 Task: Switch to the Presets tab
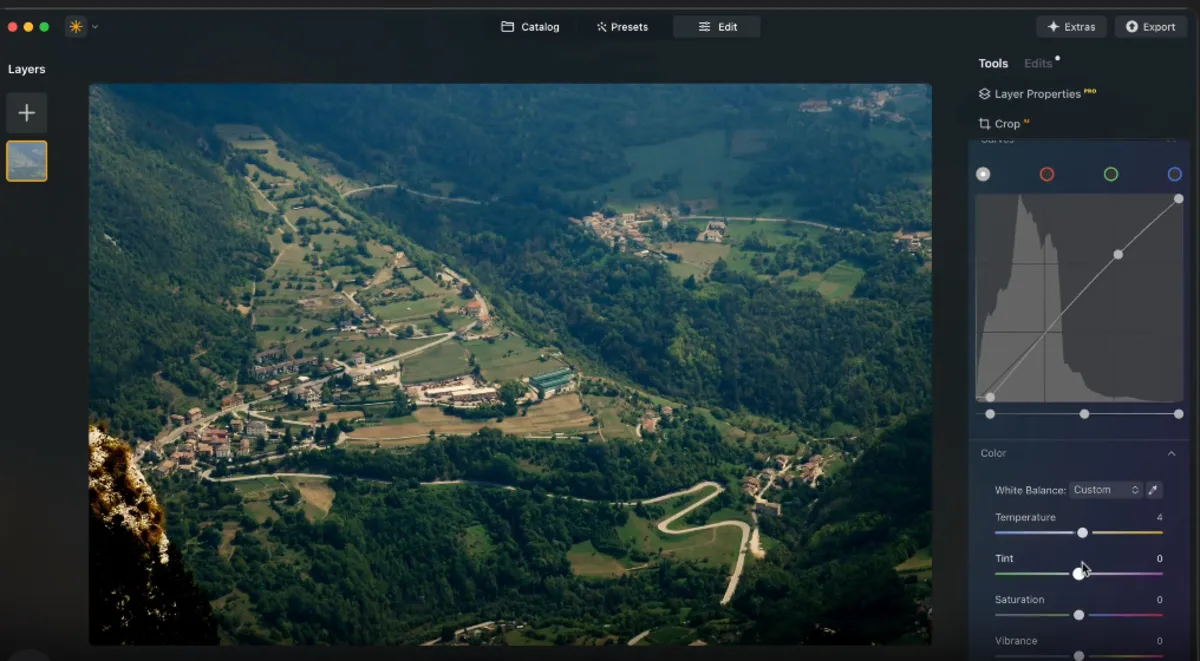point(622,26)
